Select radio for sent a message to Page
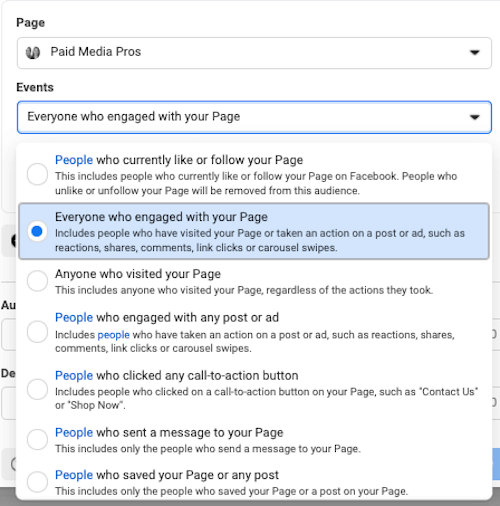This screenshot has width=500, height=506. [37, 439]
